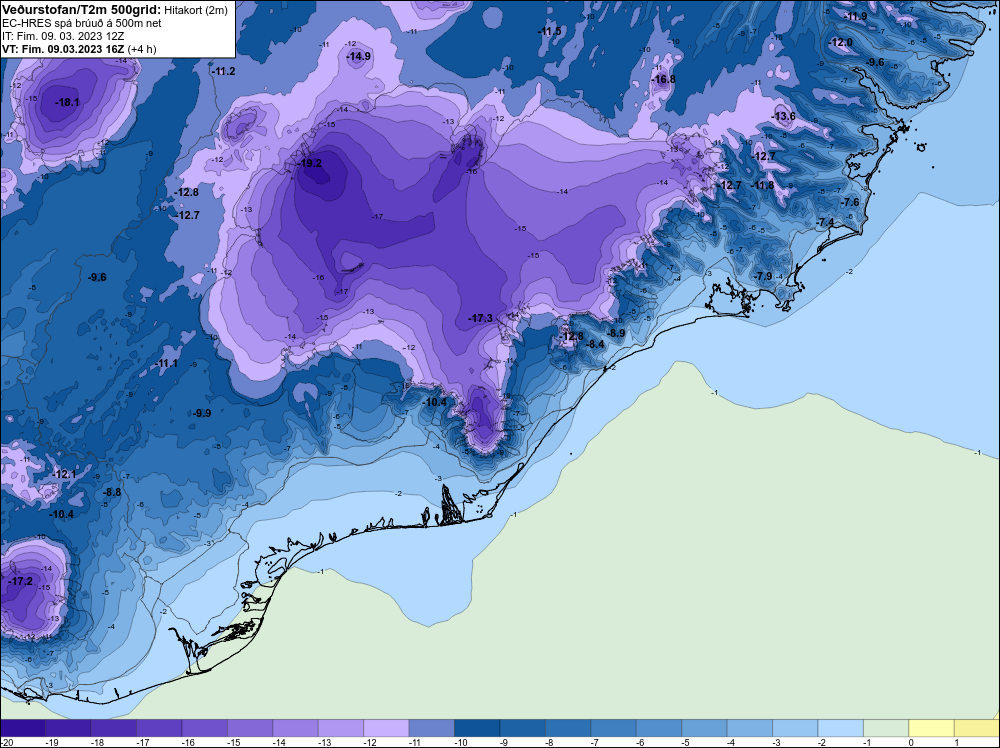Viewport: 1000px width, 748px height.
Task: Select the -14.9 temperature value
Action: click(358, 57)
